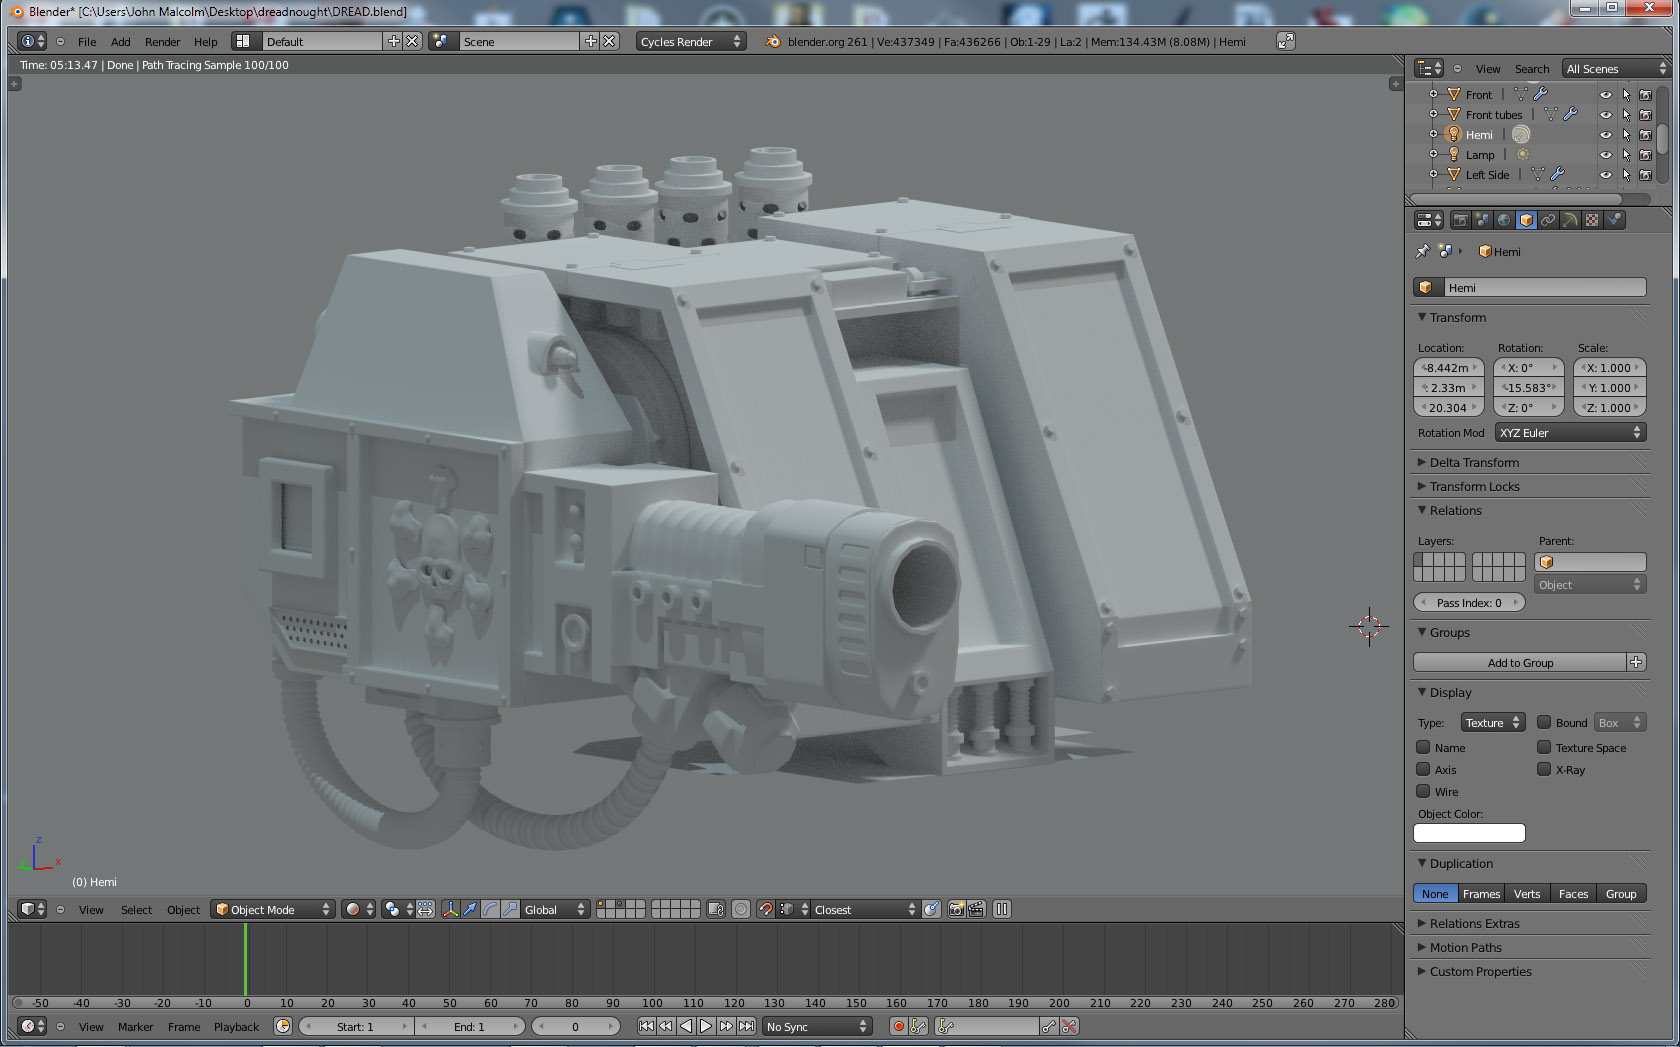Open the Texture properties tab (checker icon)
The image size is (1680, 1047).
tap(1592, 220)
